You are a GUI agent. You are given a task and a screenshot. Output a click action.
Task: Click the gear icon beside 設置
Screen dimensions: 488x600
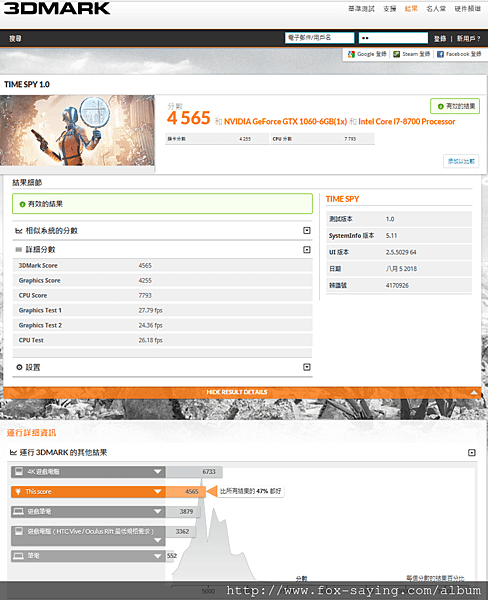19,367
